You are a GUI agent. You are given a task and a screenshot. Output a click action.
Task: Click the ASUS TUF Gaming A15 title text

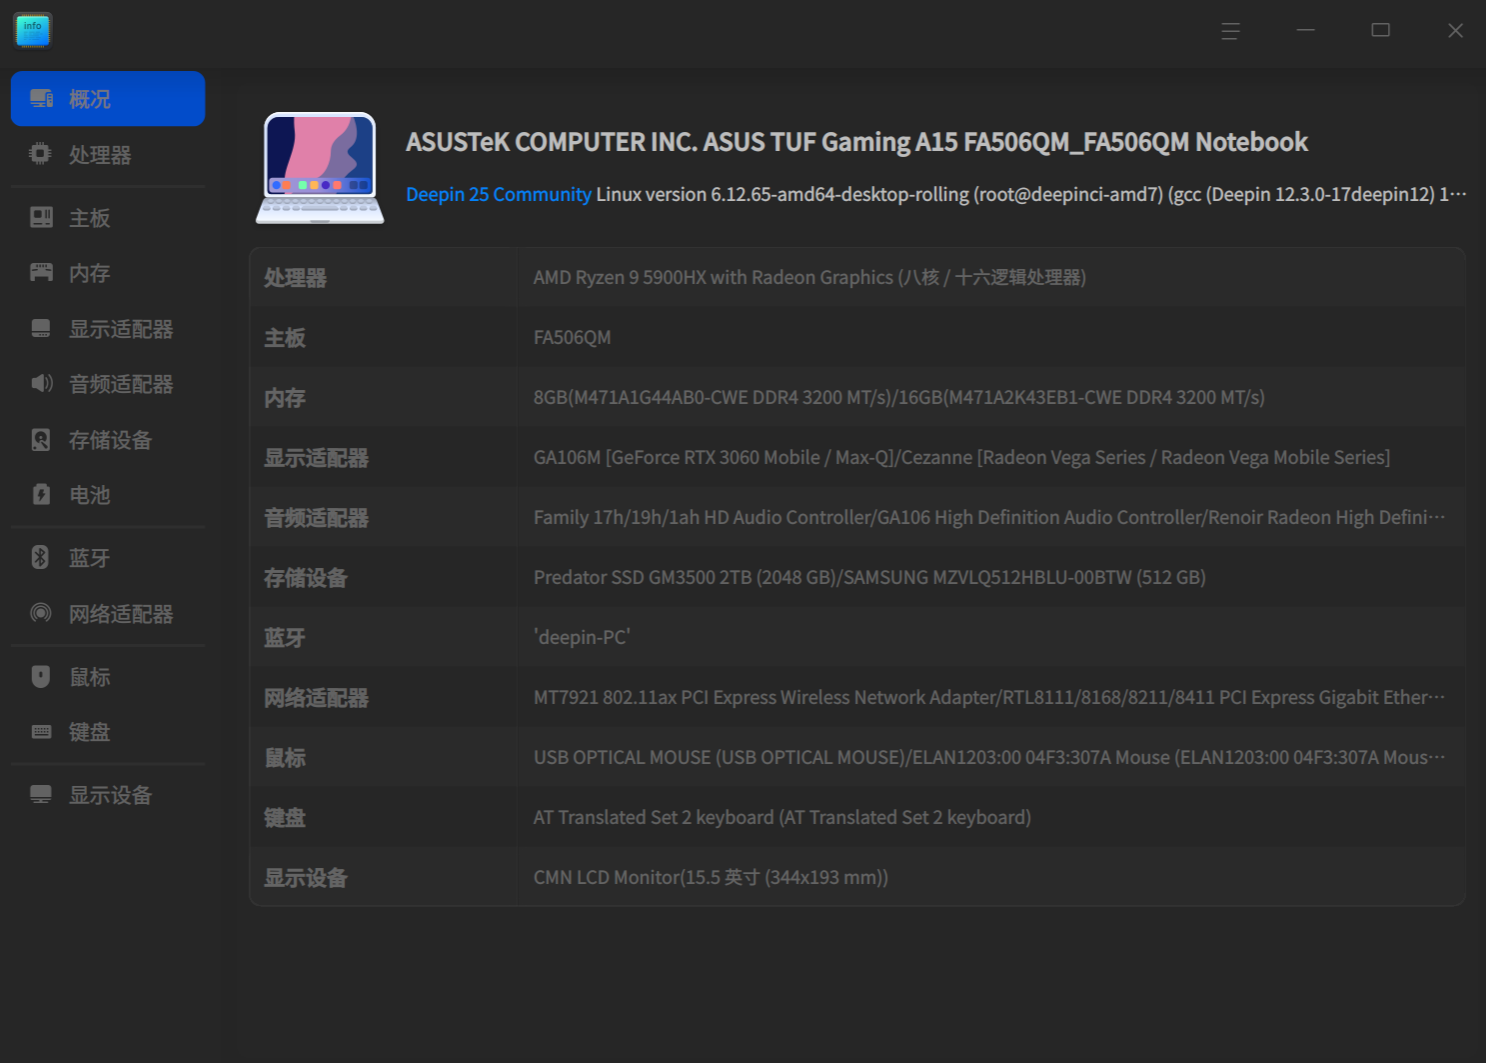point(857,142)
